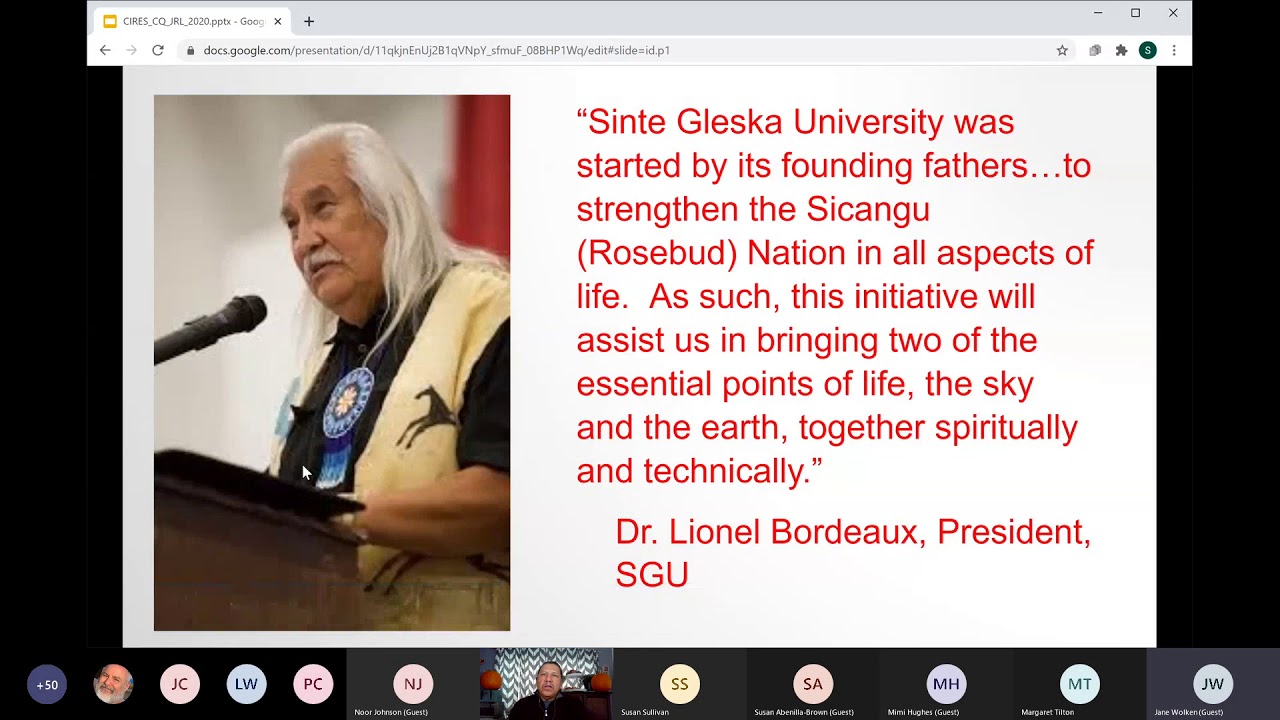Select Margaret Tilton participant tile

point(1079,684)
